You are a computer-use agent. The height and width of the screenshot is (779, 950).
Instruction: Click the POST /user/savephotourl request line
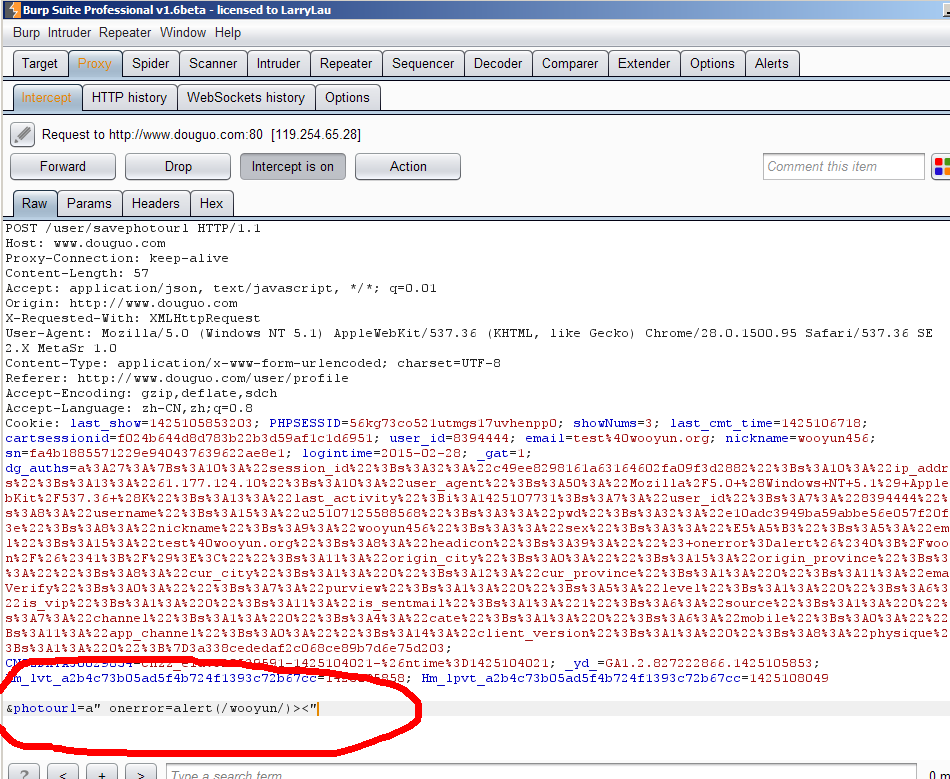point(133,228)
